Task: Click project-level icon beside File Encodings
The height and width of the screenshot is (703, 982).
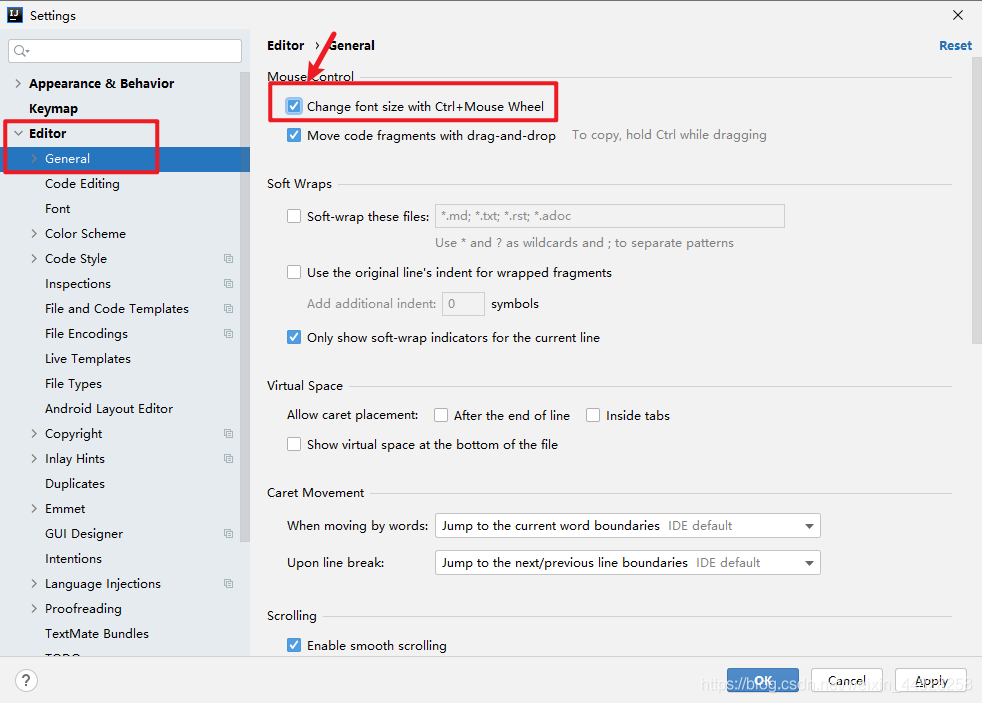Action: 229,334
